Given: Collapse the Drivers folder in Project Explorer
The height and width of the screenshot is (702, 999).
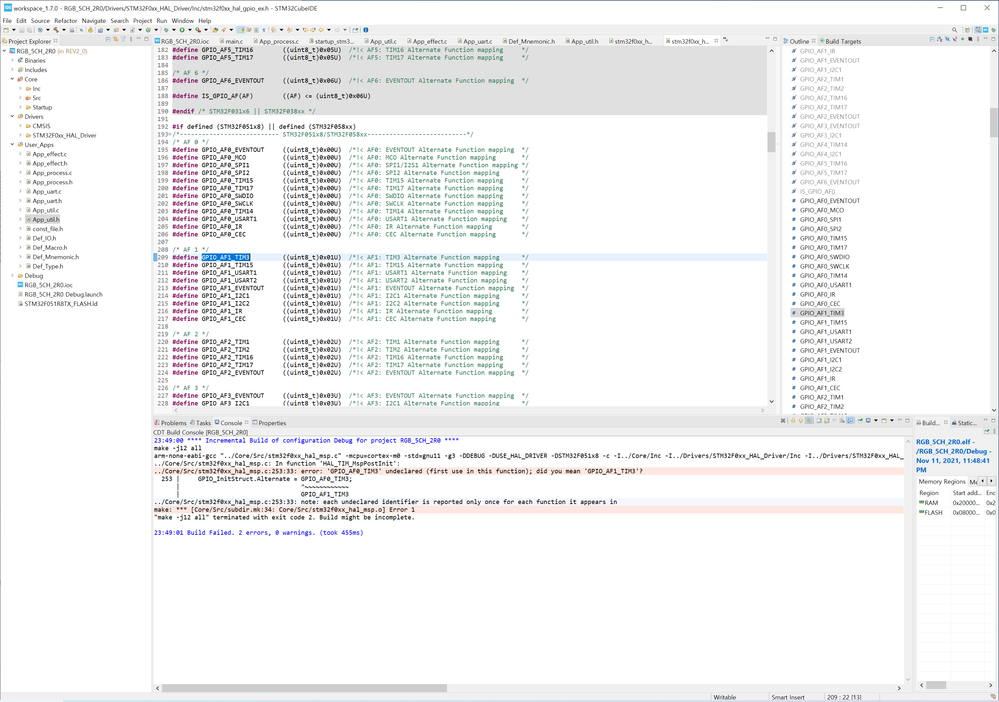Looking at the screenshot, I should (12, 117).
